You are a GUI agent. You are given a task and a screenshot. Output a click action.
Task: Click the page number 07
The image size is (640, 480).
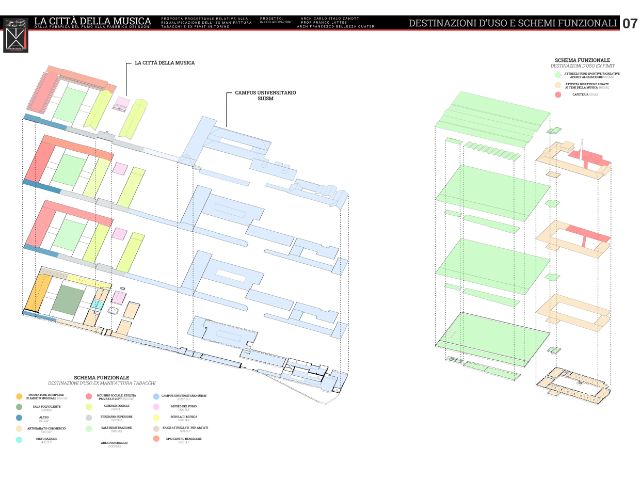629,24
